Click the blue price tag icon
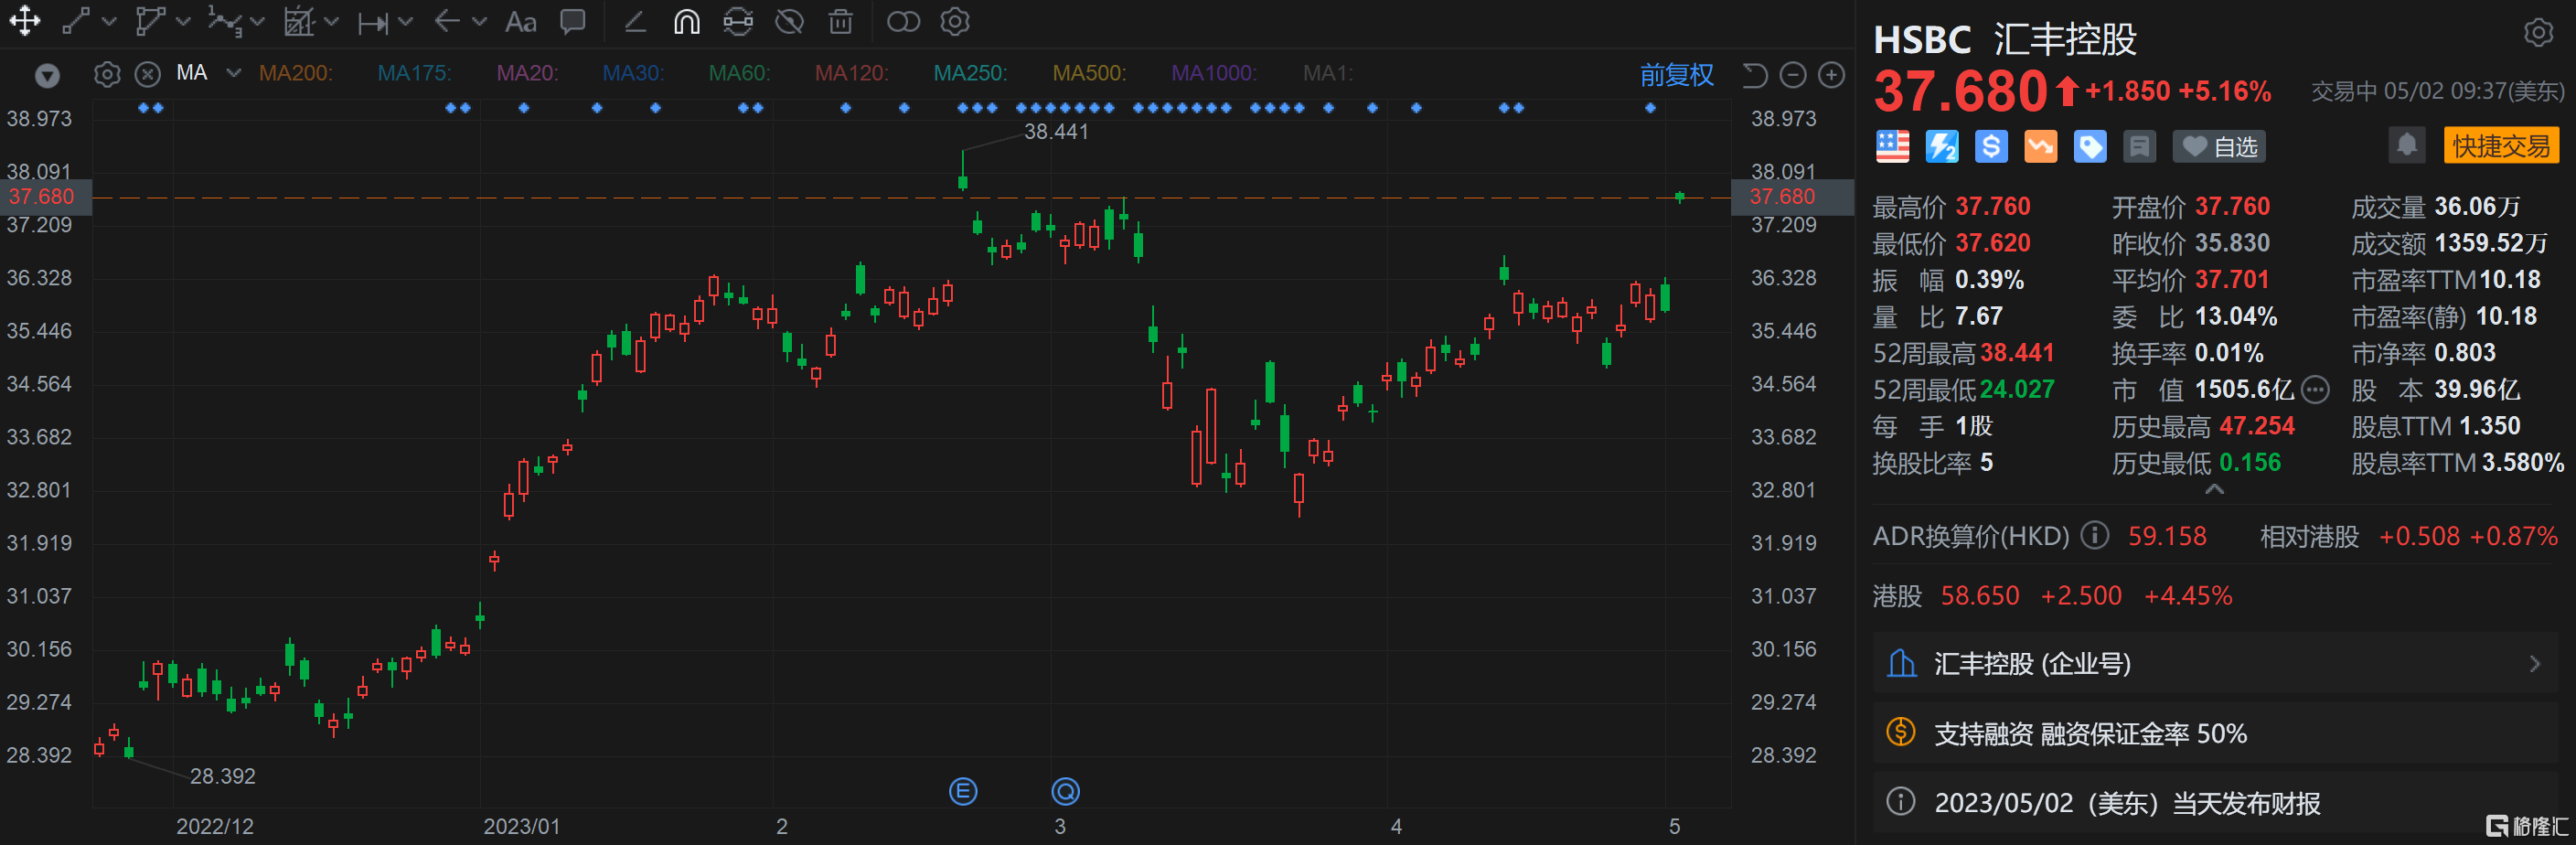The width and height of the screenshot is (2576, 845). click(2090, 146)
